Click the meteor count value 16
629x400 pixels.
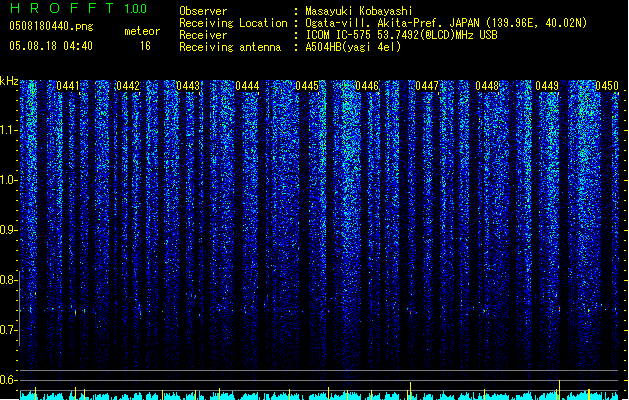tap(145, 46)
